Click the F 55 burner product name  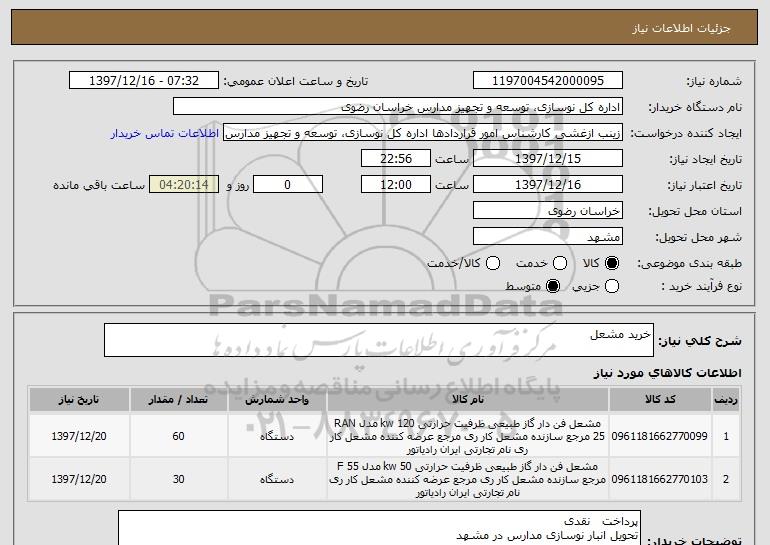(467, 479)
